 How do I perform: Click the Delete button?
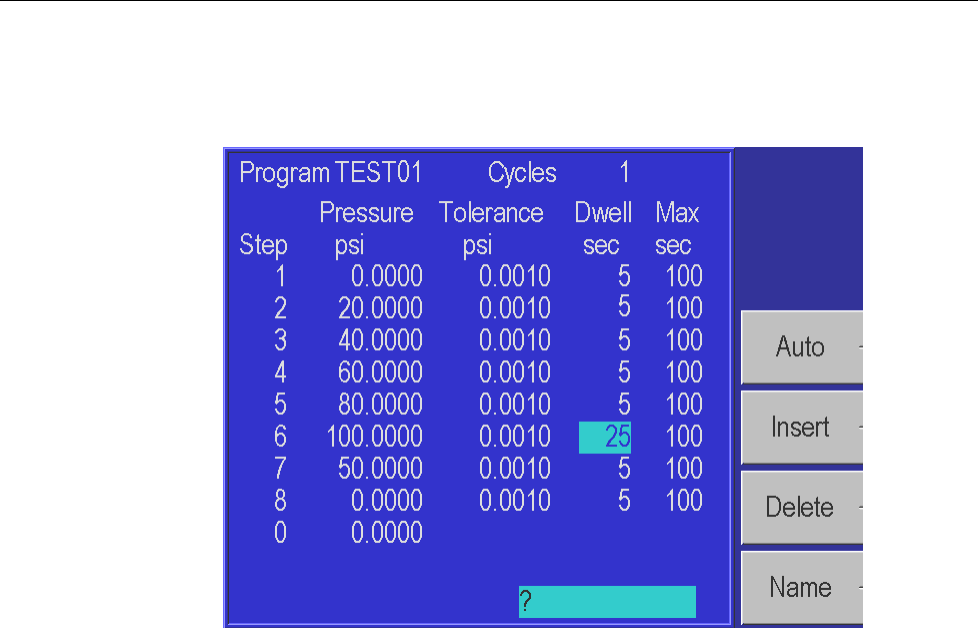point(802,508)
